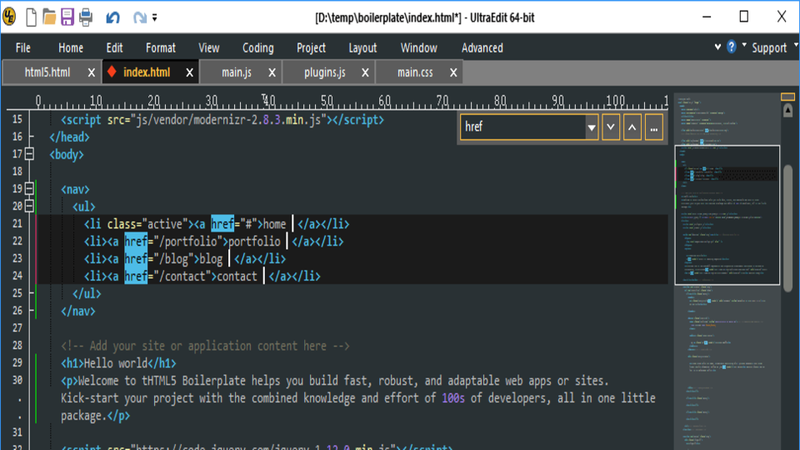
Task: Click the Open Folder icon
Action: [x=48, y=16]
